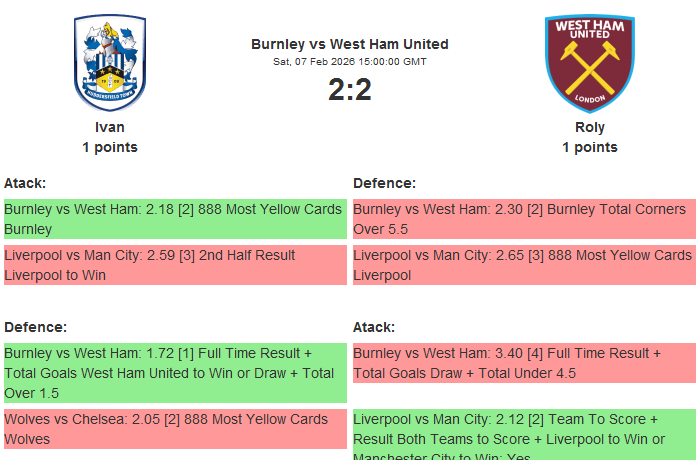The image size is (700, 460).
Task: Click the 2:2 match score
Action: (x=350, y=90)
